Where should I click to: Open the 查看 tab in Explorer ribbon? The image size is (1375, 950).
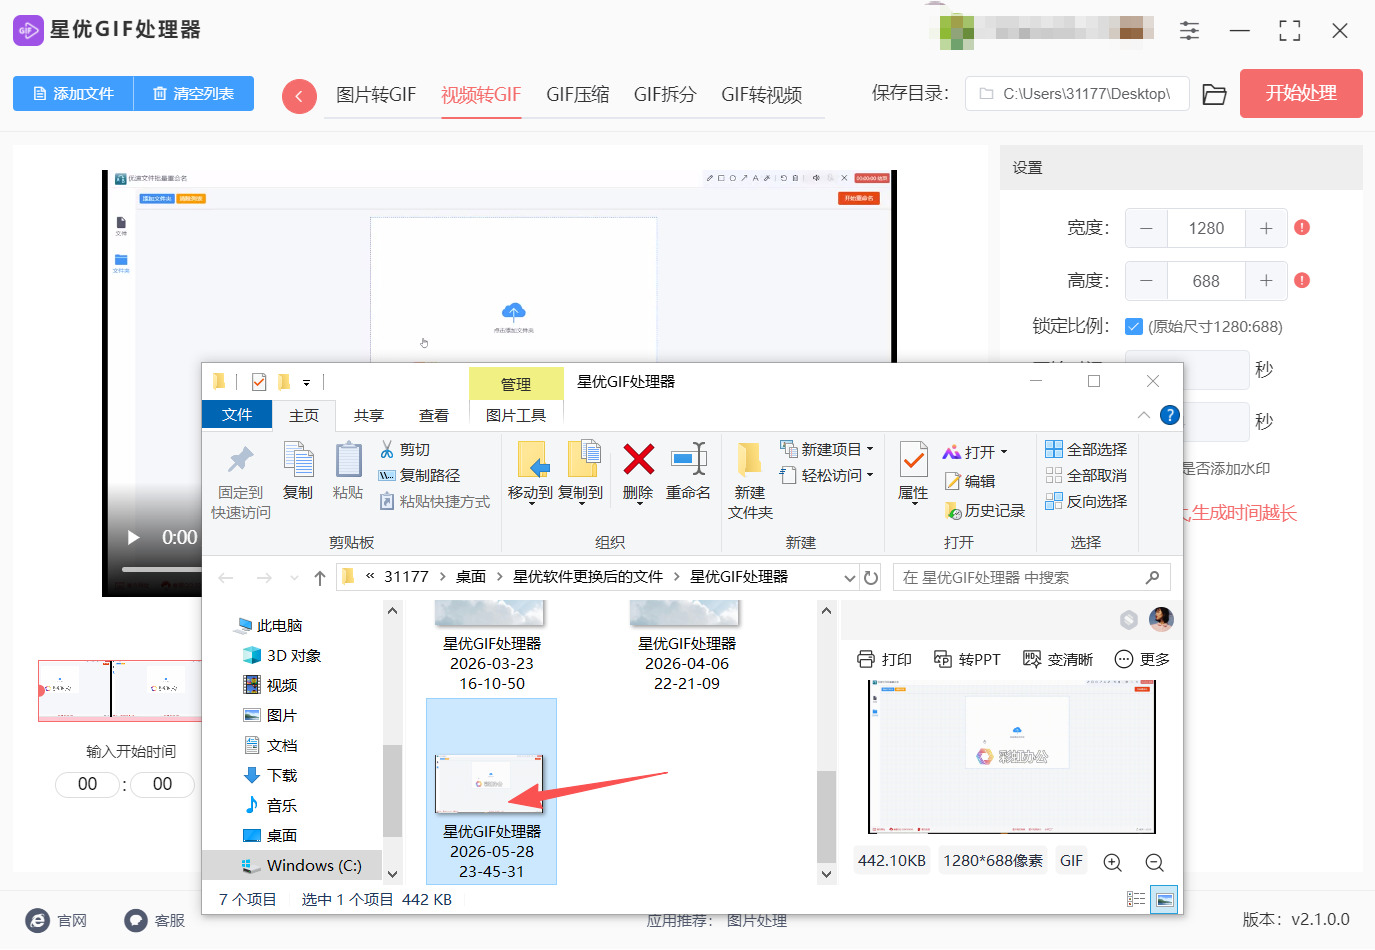tap(434, 415)
